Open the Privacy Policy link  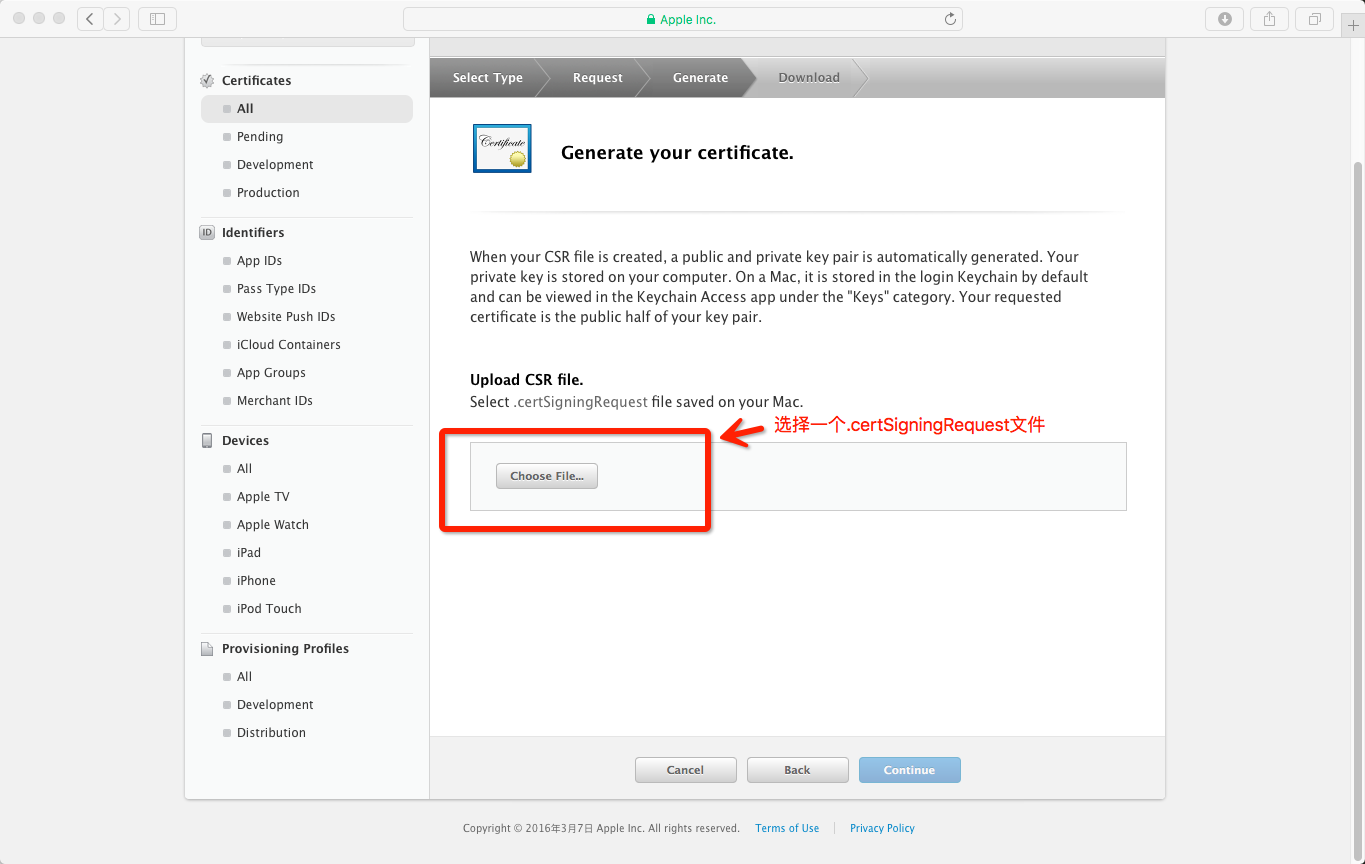click(x=882, y=828)
